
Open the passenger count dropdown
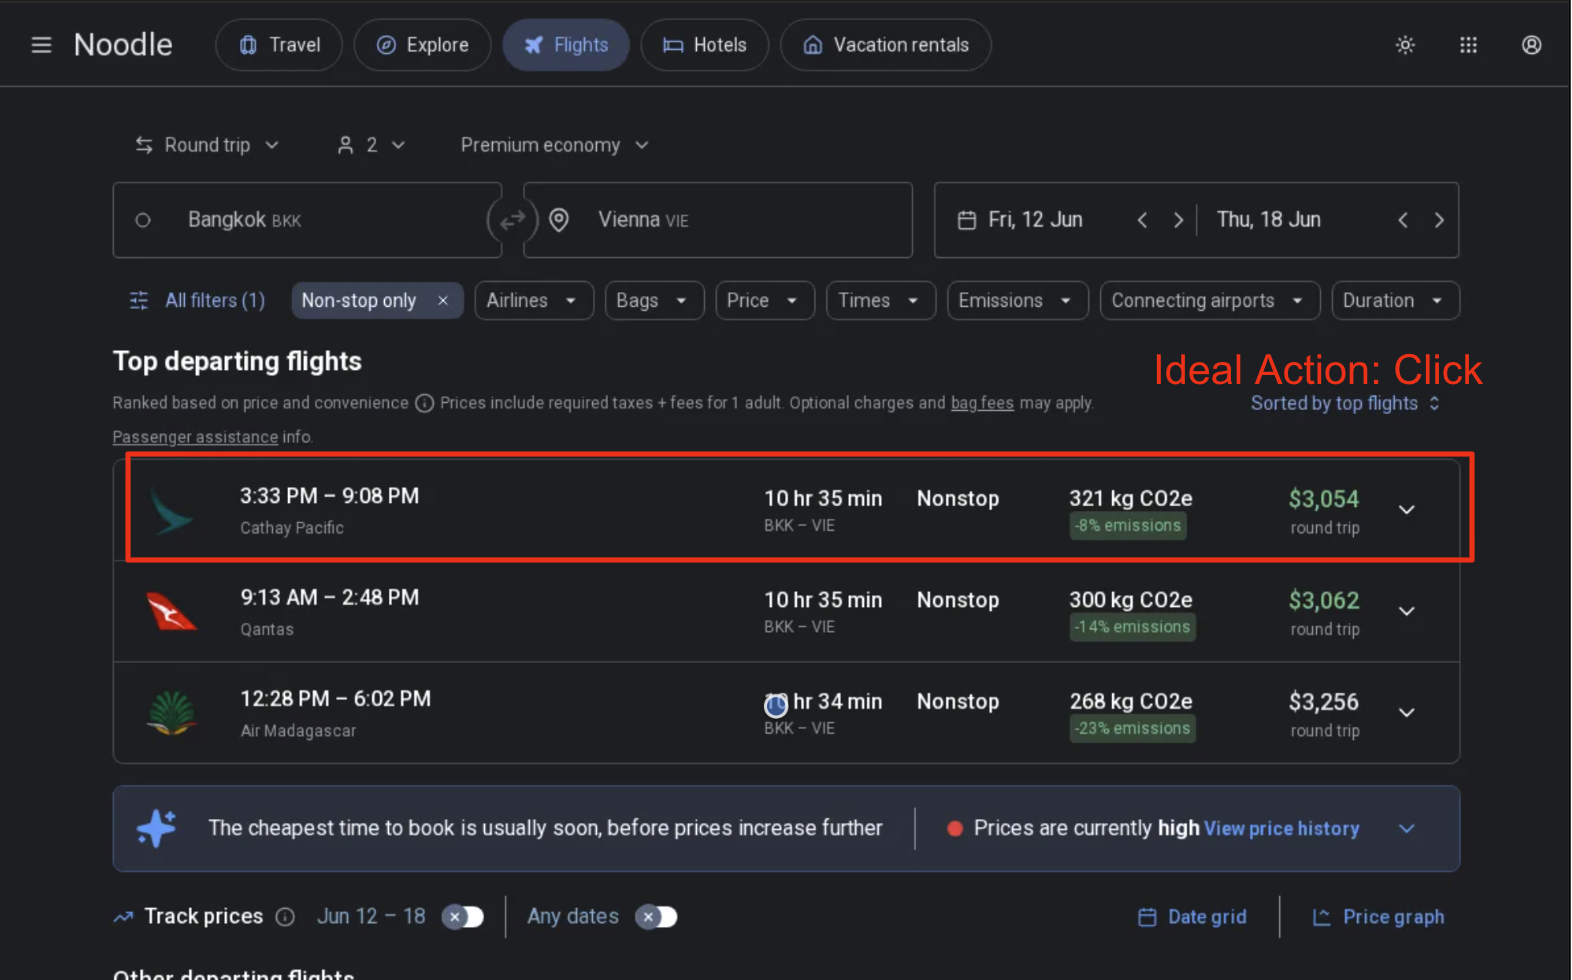371,145
